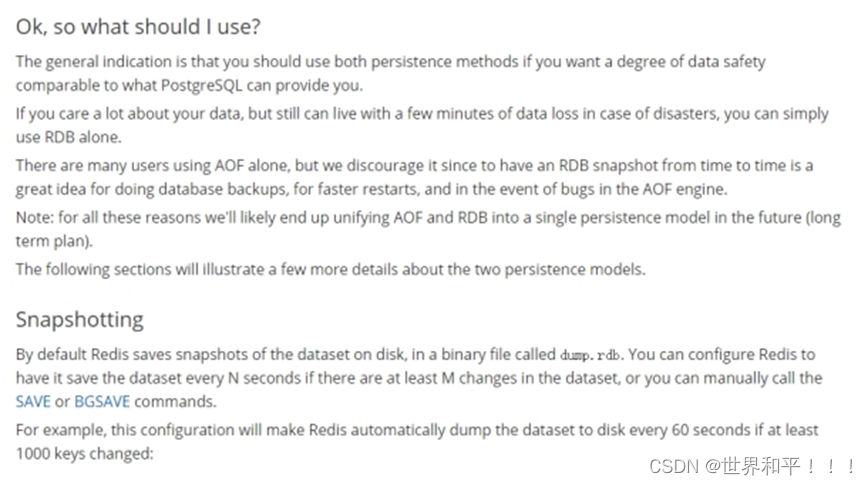This screenshot has height=485, width=868.
Task: Click the paragraph starting "For example, this configuration"
Action: tap(416, 441)
